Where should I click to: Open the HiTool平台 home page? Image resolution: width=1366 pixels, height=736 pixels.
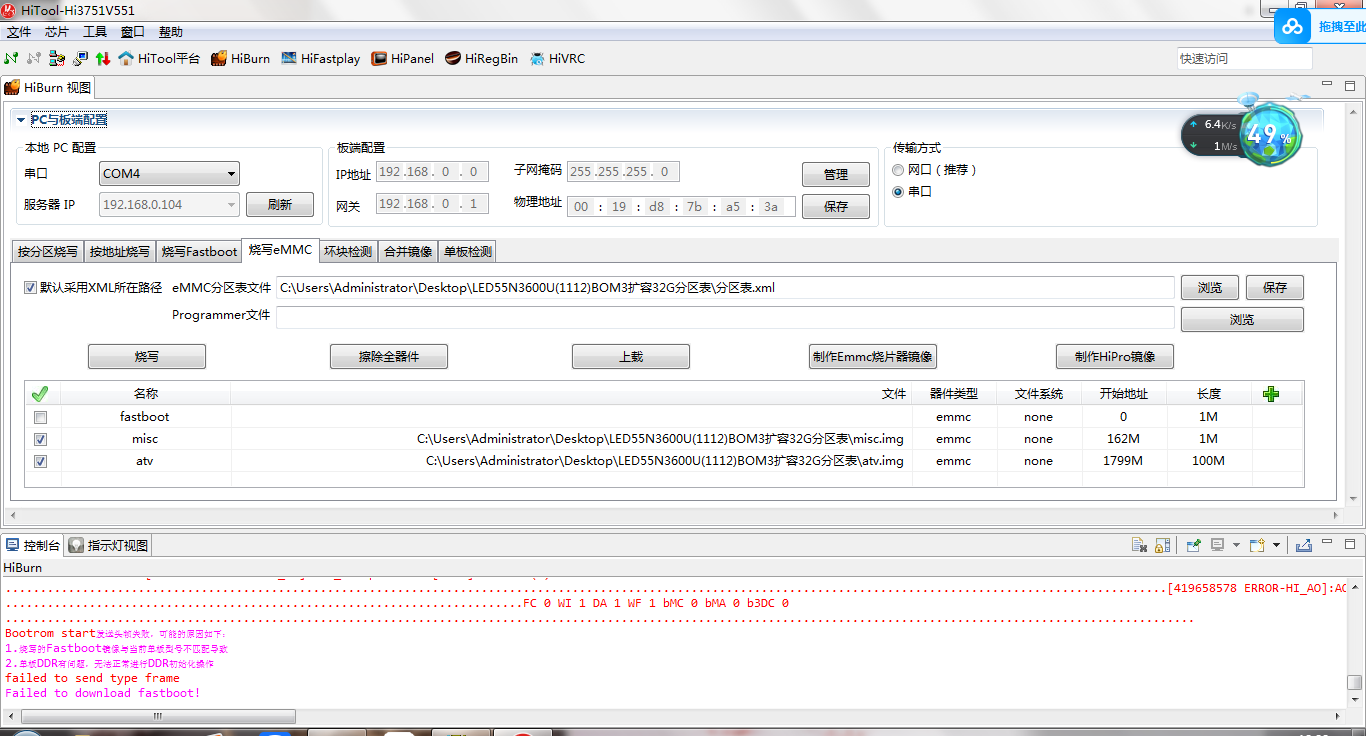159,59
